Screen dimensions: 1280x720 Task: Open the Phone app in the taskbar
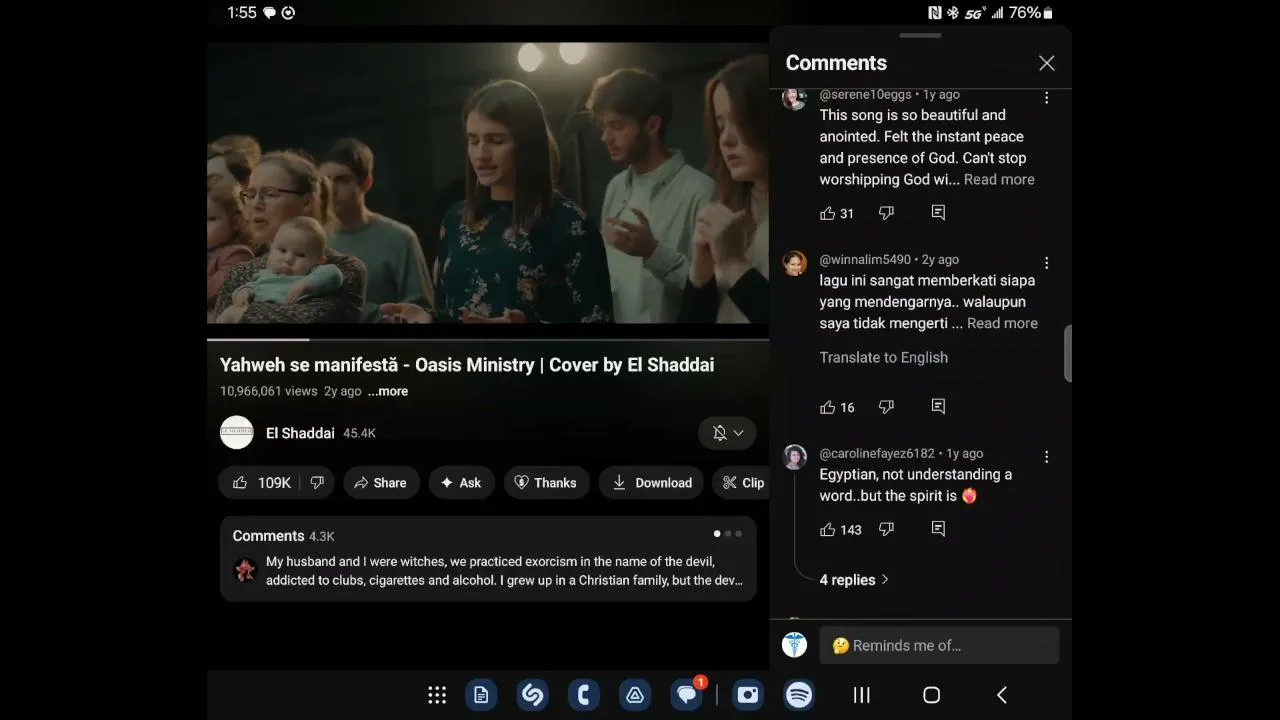point(584,695)
